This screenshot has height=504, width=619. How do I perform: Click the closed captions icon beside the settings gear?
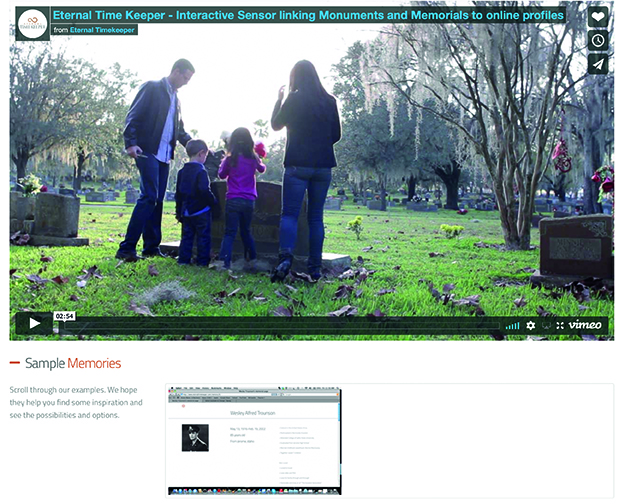pyautogui.click(x=546, y=326)
